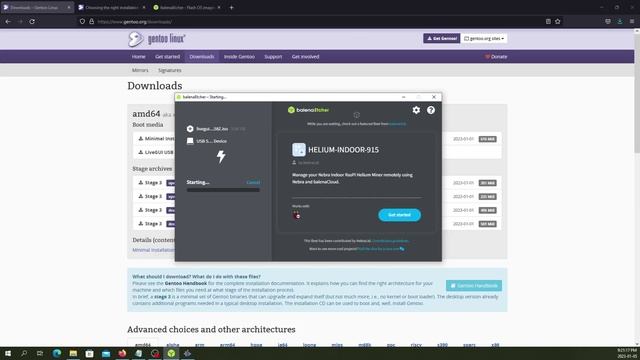
Task: Open balenaEtcher from the taskbar
Action: (x=171, y=353)
